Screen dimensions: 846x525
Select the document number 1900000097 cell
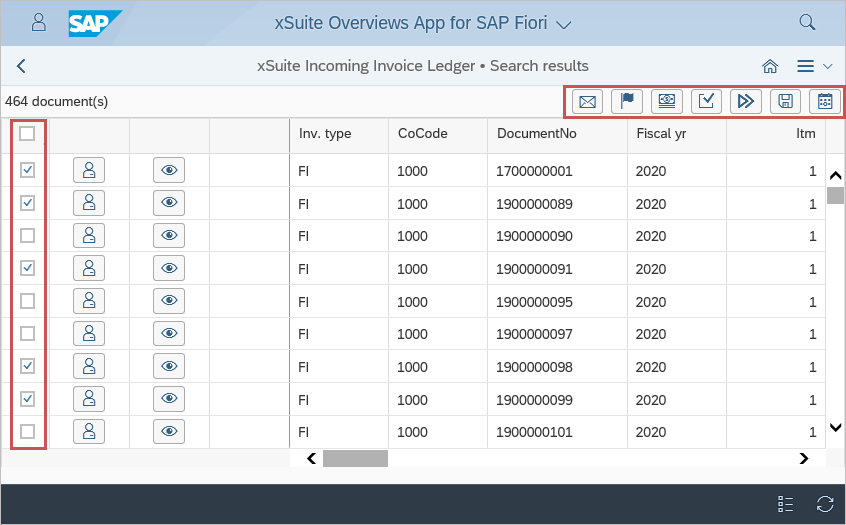[x=557, y=334]
